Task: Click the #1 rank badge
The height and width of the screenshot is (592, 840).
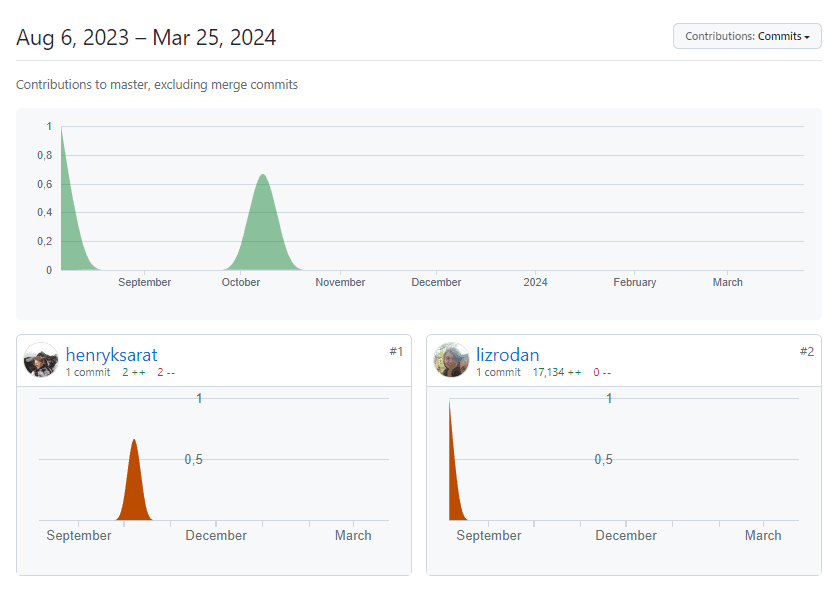Action: coord(396,351)
